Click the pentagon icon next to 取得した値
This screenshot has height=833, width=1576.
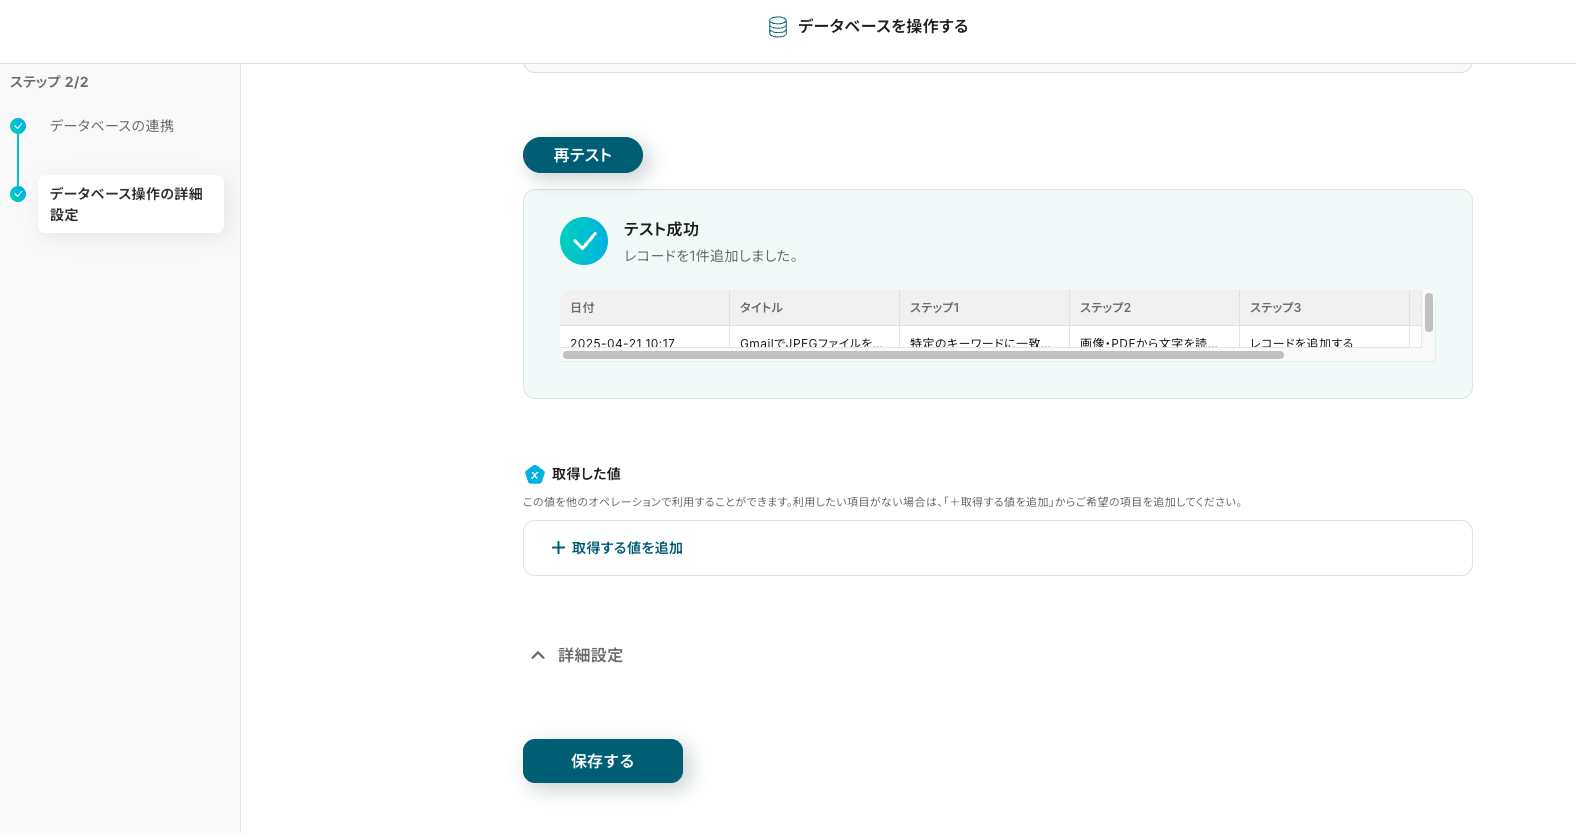pyautogui.click(x=535, y=474)
